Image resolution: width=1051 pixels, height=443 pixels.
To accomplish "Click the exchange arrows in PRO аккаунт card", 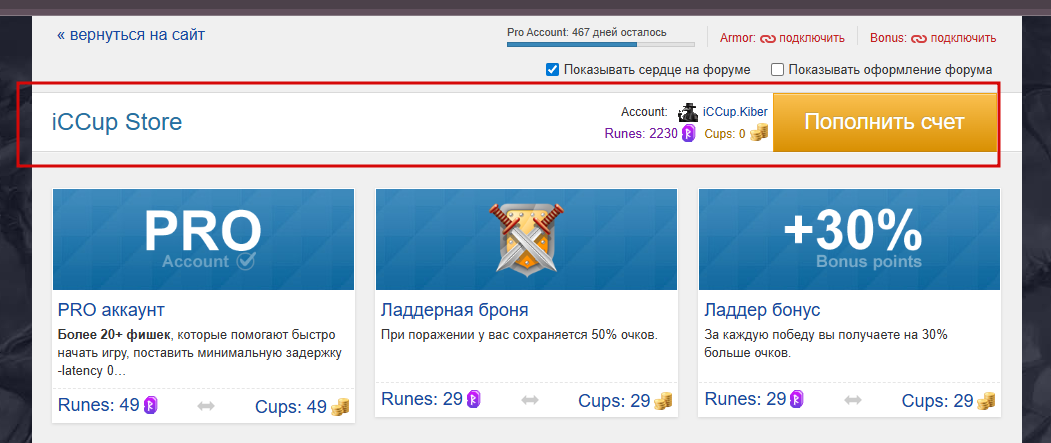I will (x=206, y=405).
